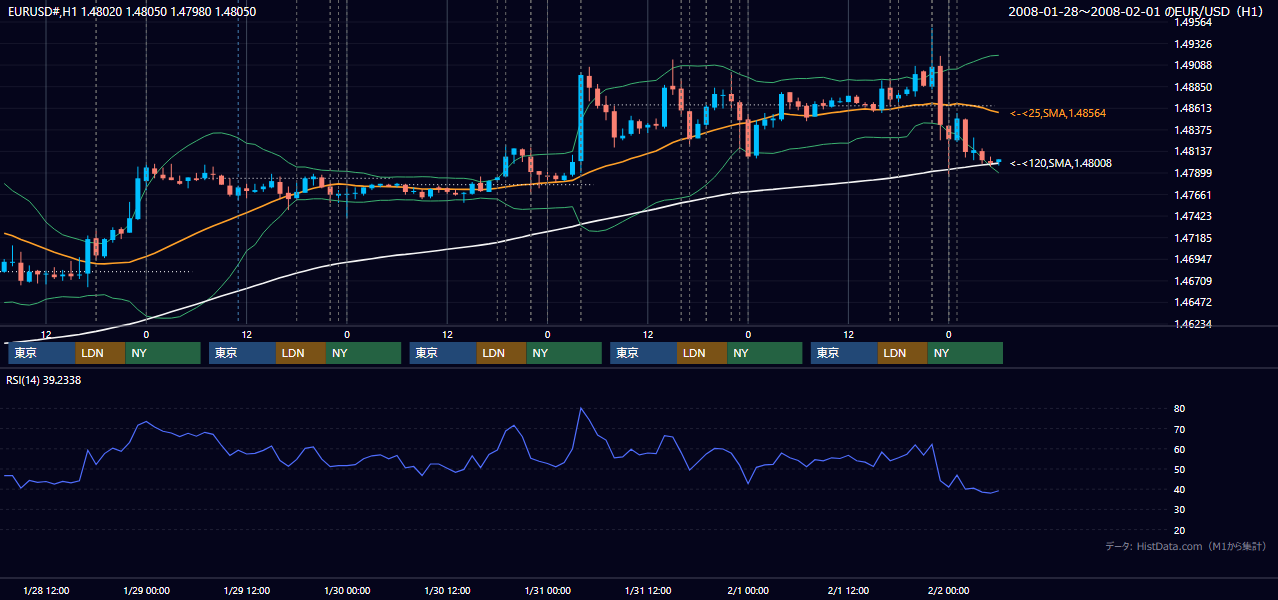Screen dimensions: 1278x600
Task: Click price axis value 1.48375
Action: 1193,130
